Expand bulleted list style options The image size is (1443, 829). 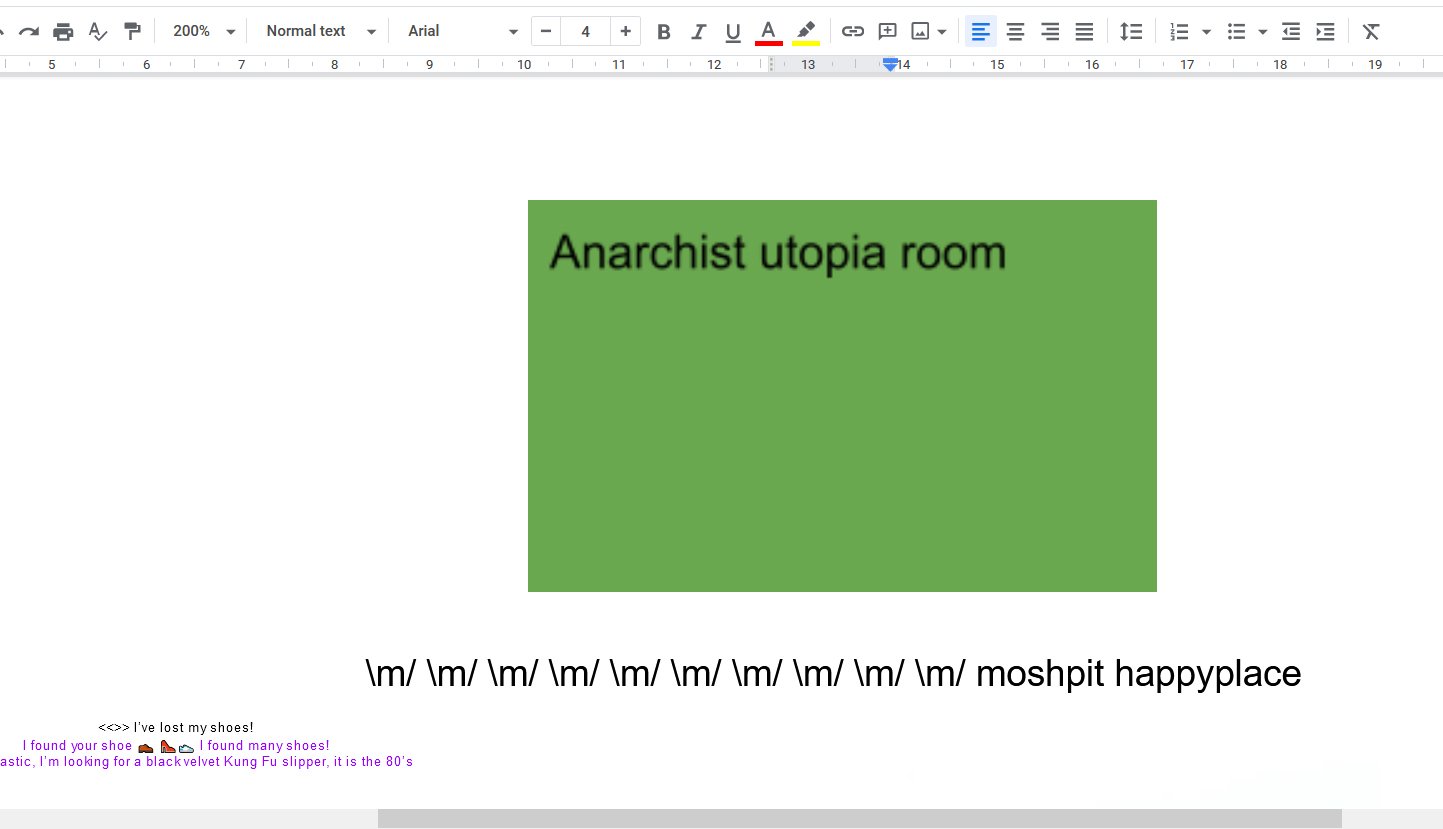tap(1262, 31)
